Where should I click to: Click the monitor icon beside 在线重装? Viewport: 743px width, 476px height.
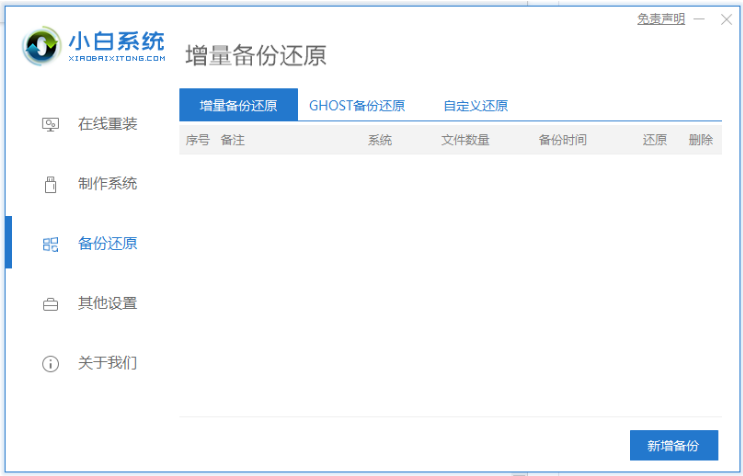50,125
